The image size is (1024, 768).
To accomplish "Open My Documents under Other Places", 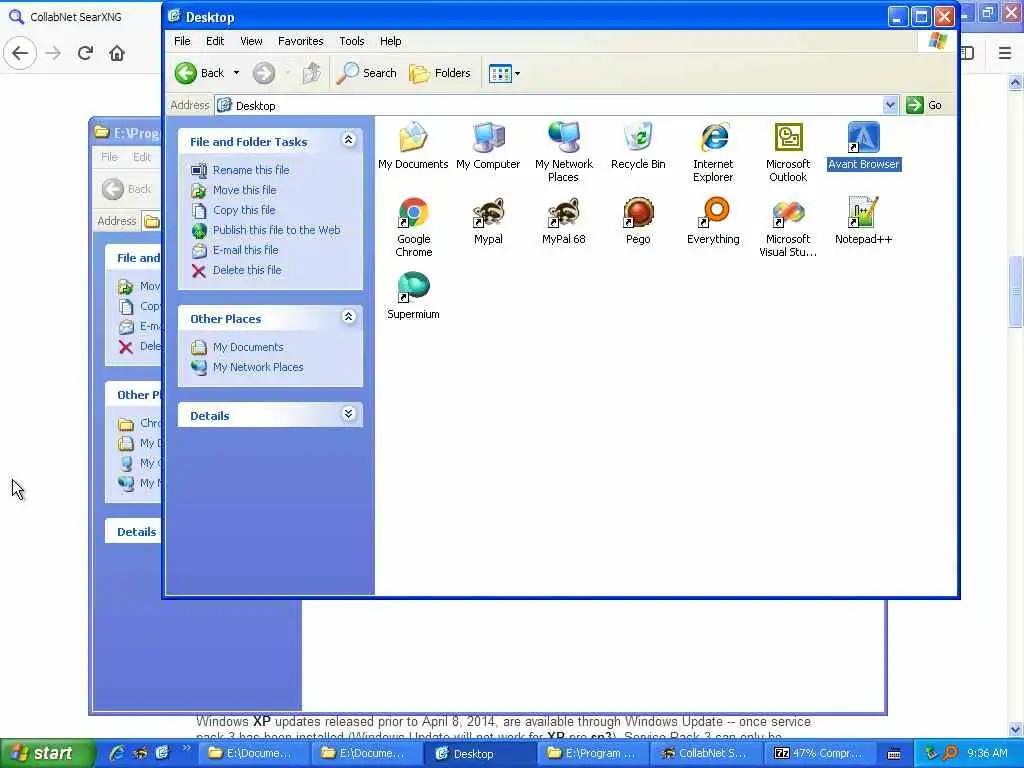I will (x=248, y=347).
